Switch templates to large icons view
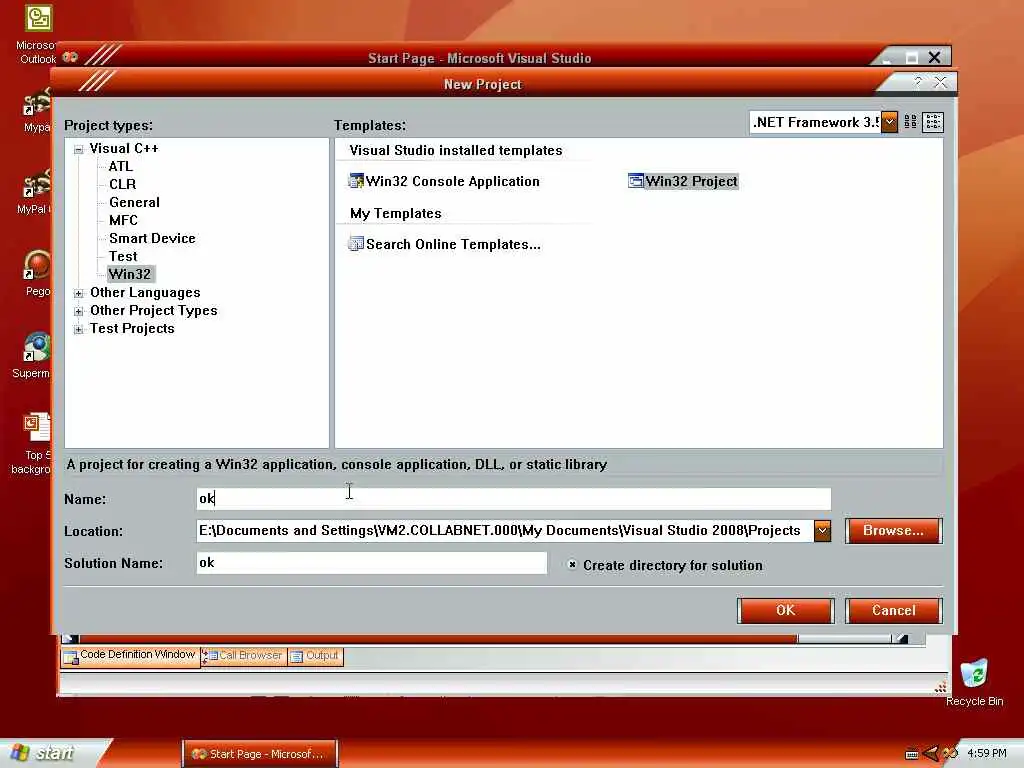This screenshot has height=768, width=1024. [x=910, y=122]
